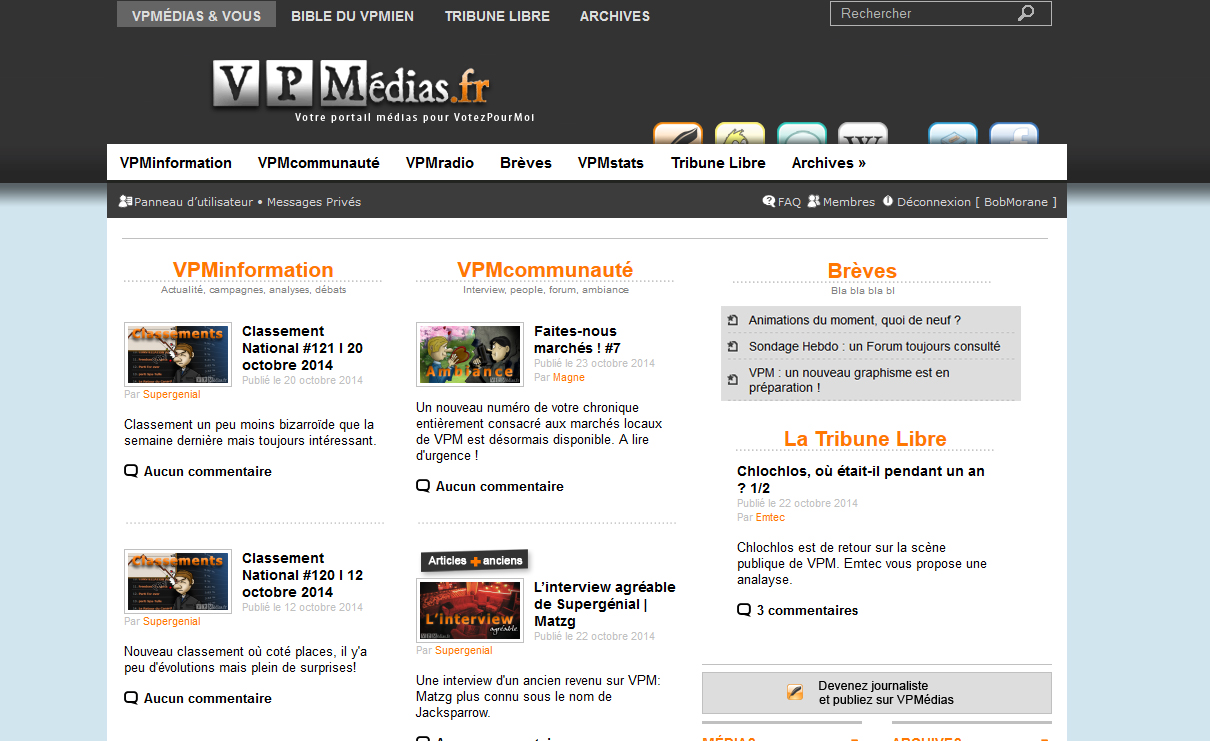Open the VPMcommunauté orange section heading
Screen dimensions: 1210x741
545,270
